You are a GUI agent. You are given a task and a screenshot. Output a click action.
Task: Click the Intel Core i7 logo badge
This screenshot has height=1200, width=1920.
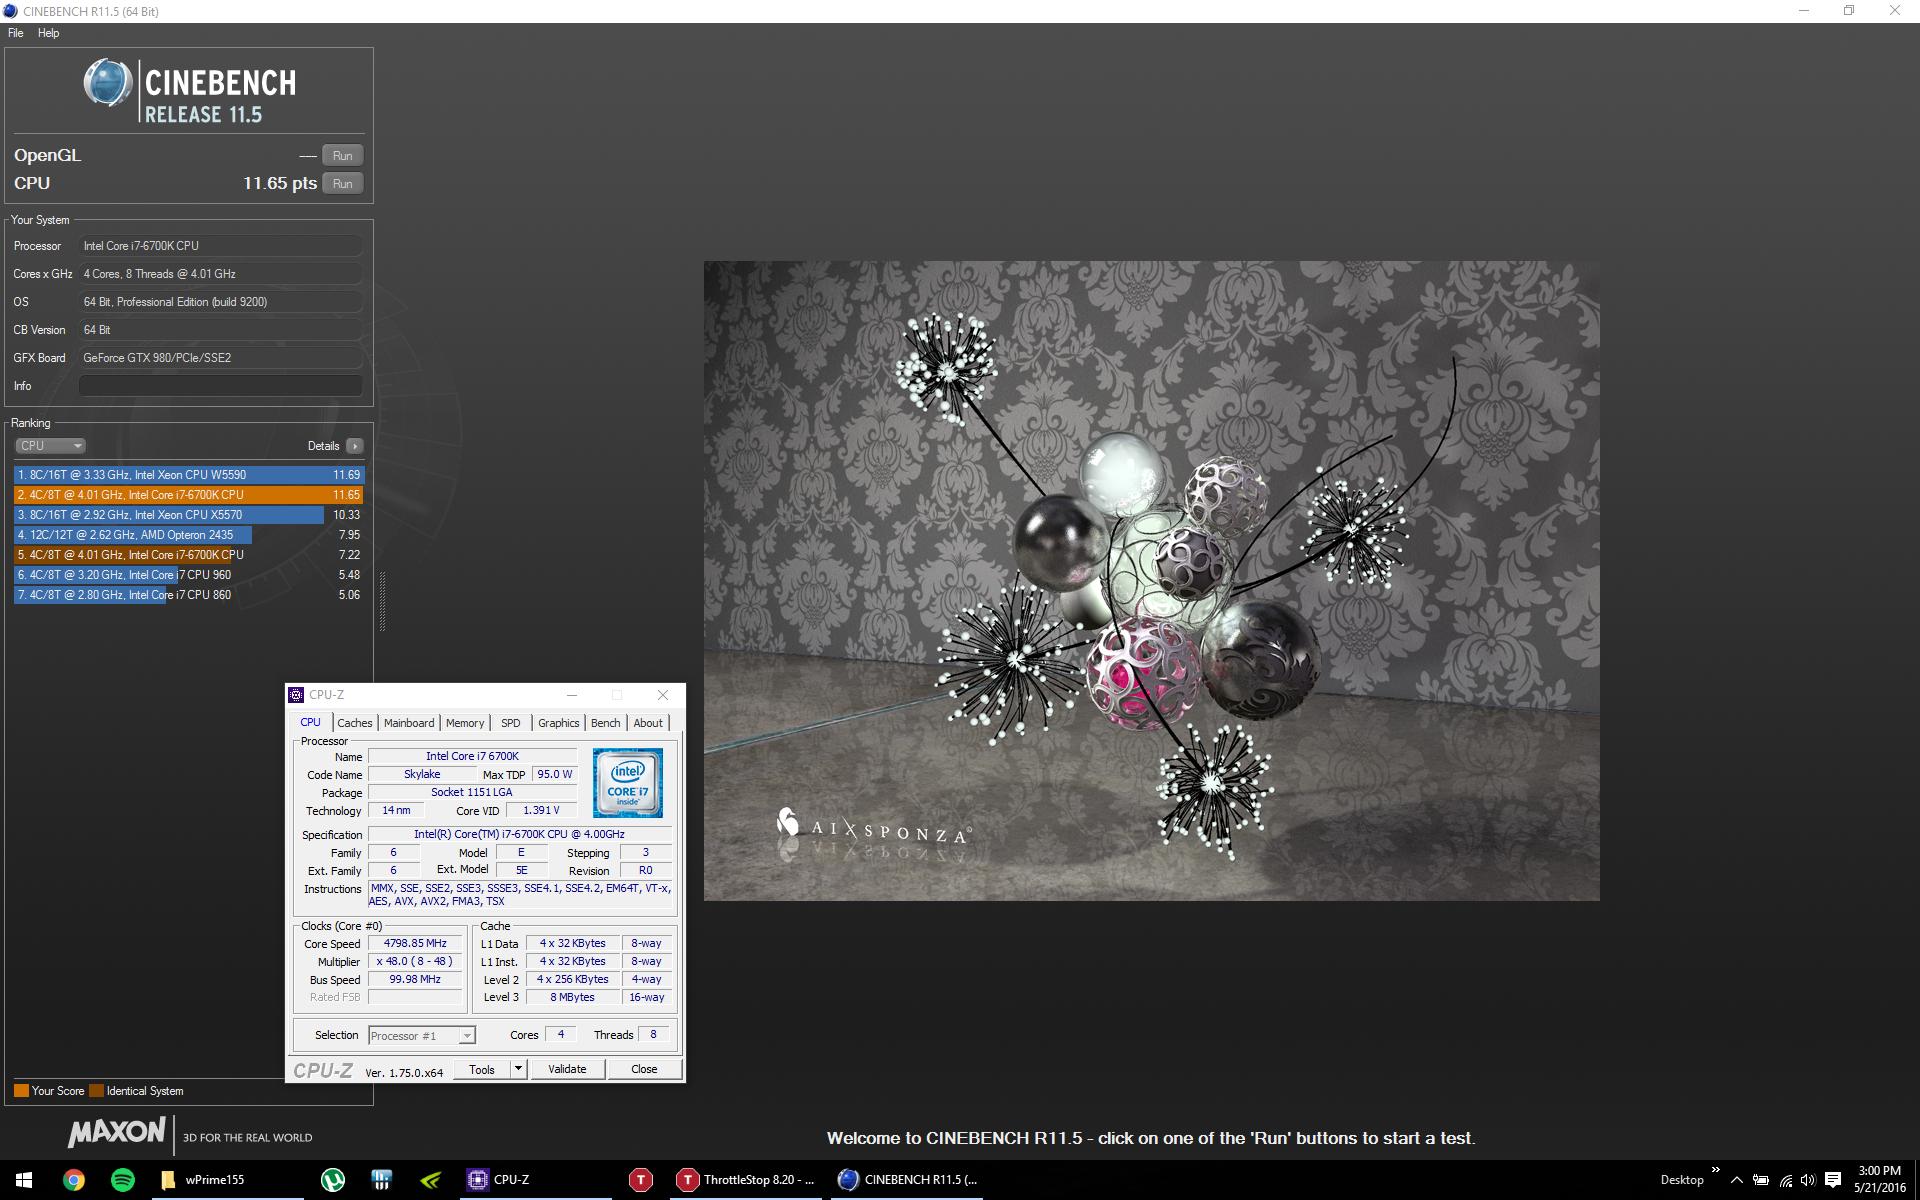(627, 783)
